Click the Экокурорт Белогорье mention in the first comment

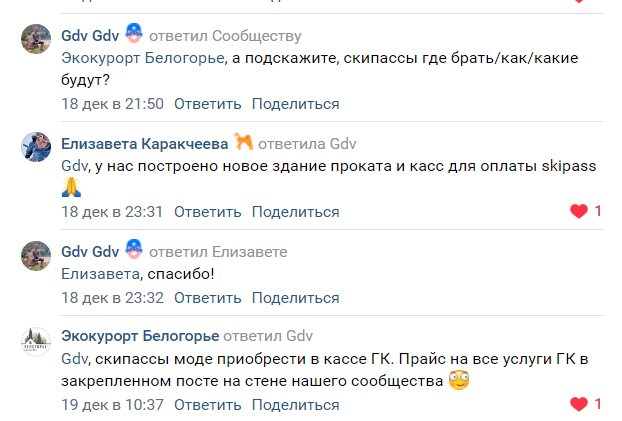143,58
